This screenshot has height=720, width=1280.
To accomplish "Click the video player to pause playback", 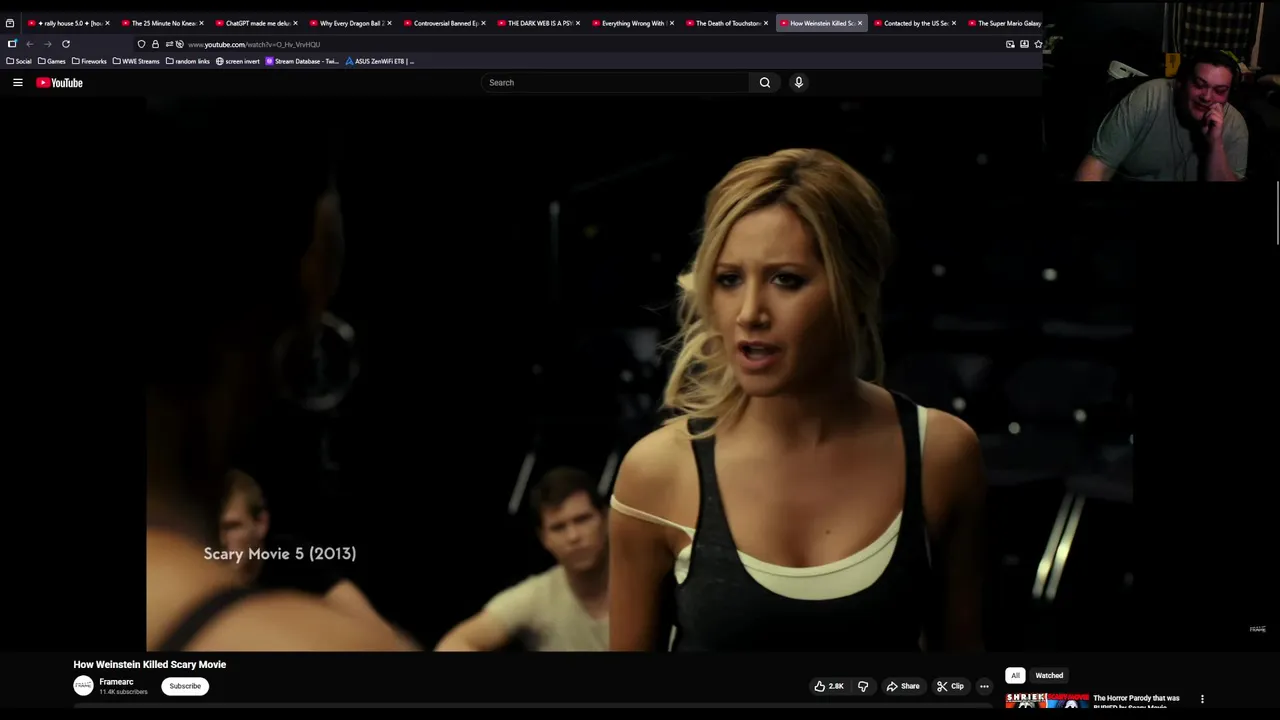I will pos(639,375).
